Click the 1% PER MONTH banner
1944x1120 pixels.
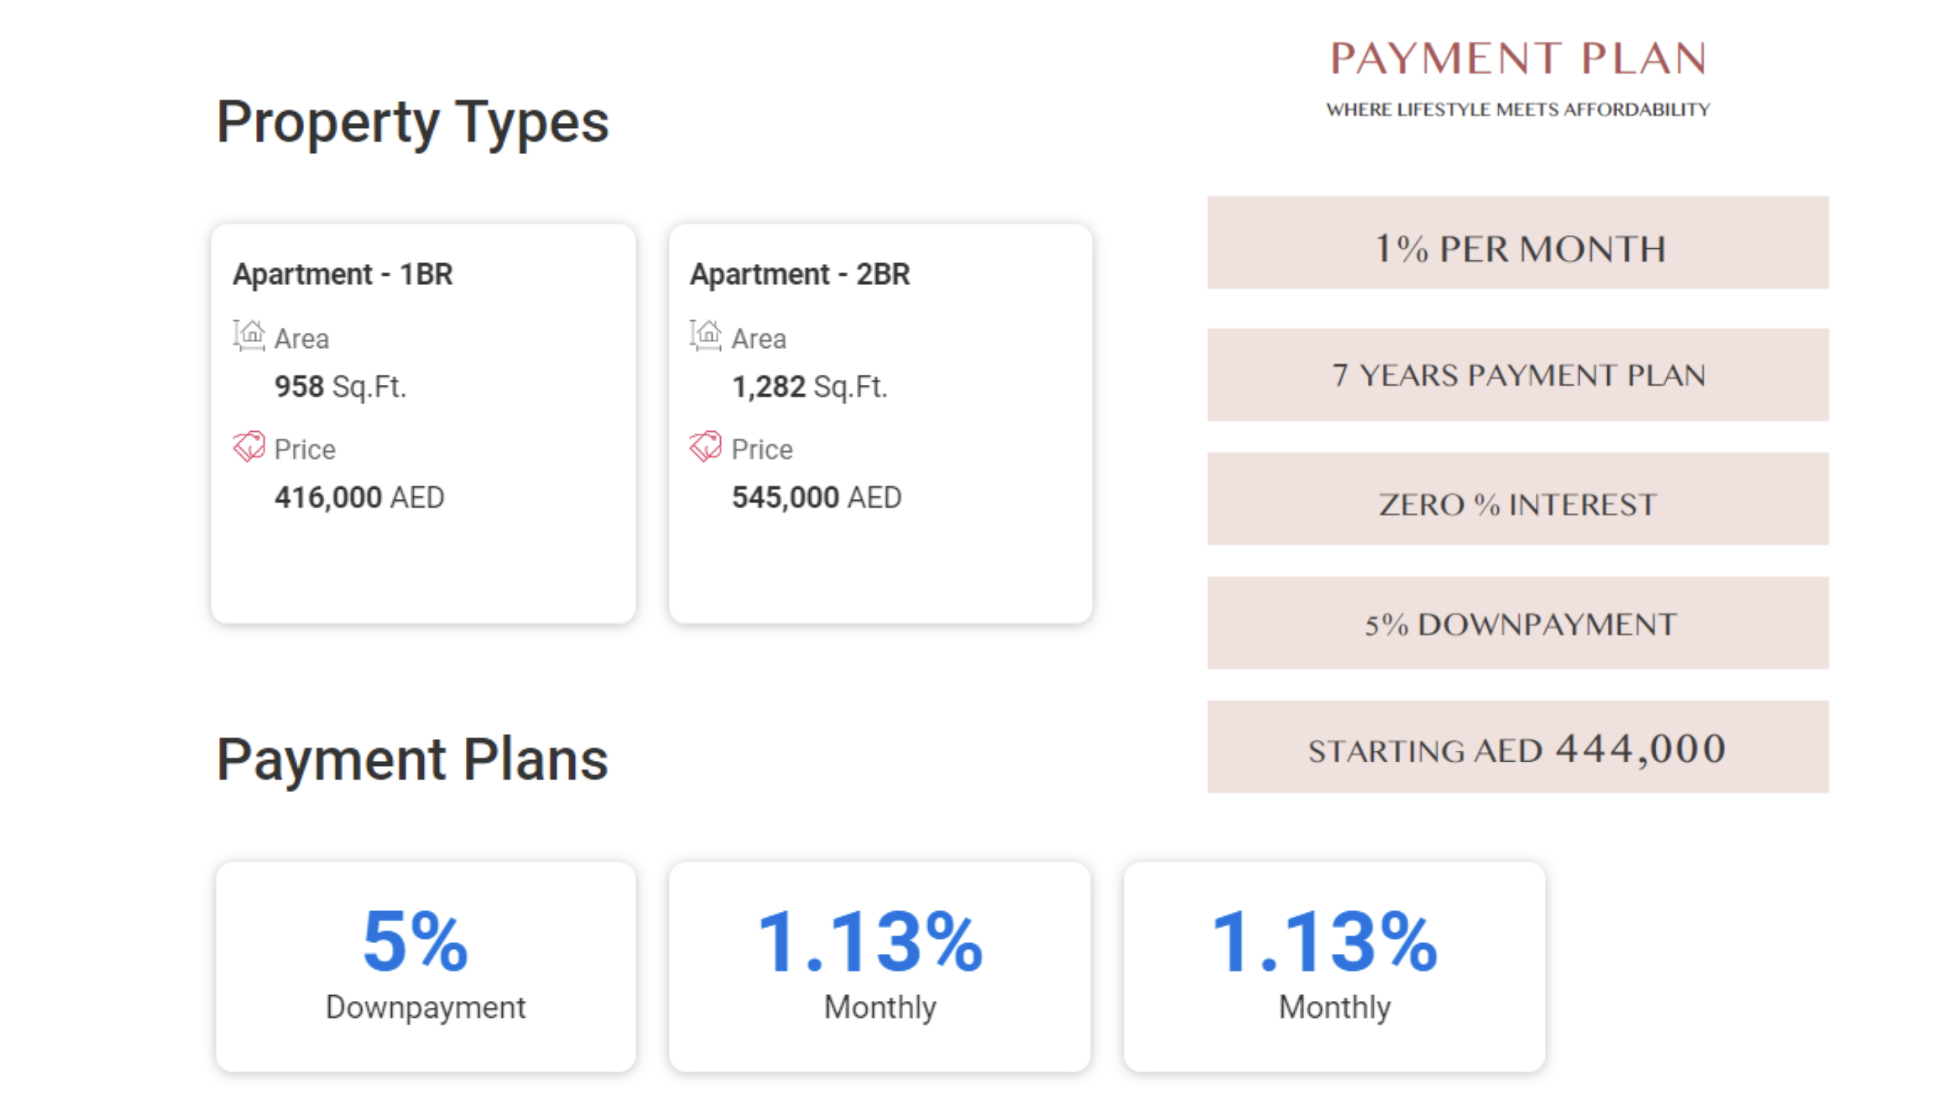(1517, 244)
